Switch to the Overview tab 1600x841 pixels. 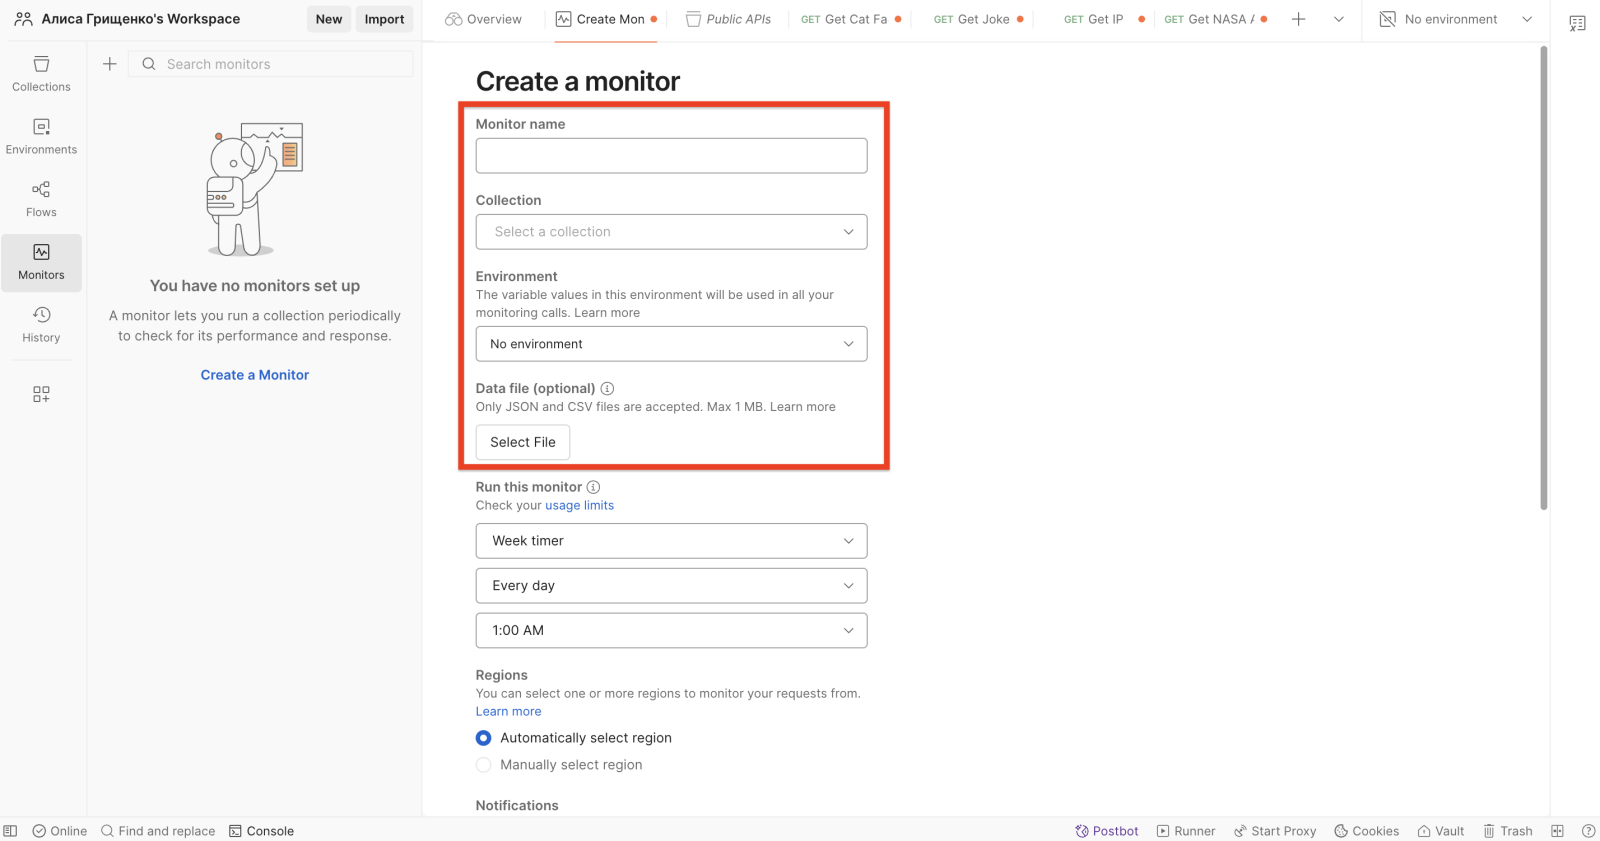(484, 19)
